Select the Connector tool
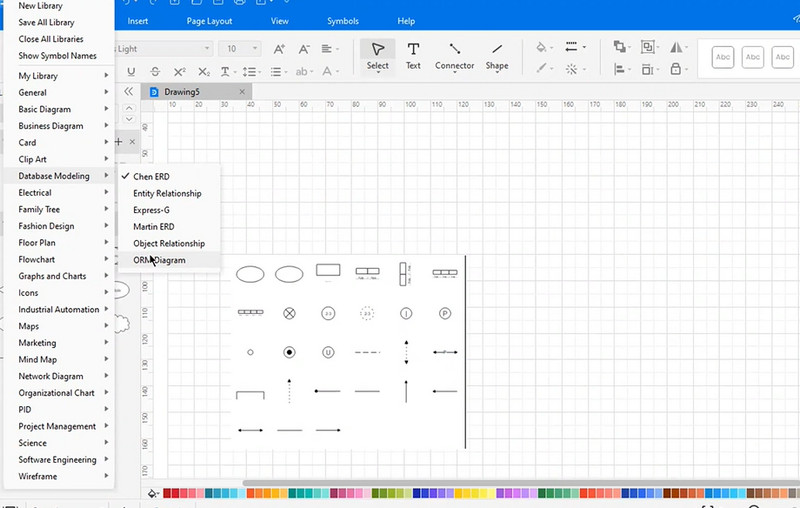This screenshot has height=508, width=800. pyautogui.click(x=454, y=55)
